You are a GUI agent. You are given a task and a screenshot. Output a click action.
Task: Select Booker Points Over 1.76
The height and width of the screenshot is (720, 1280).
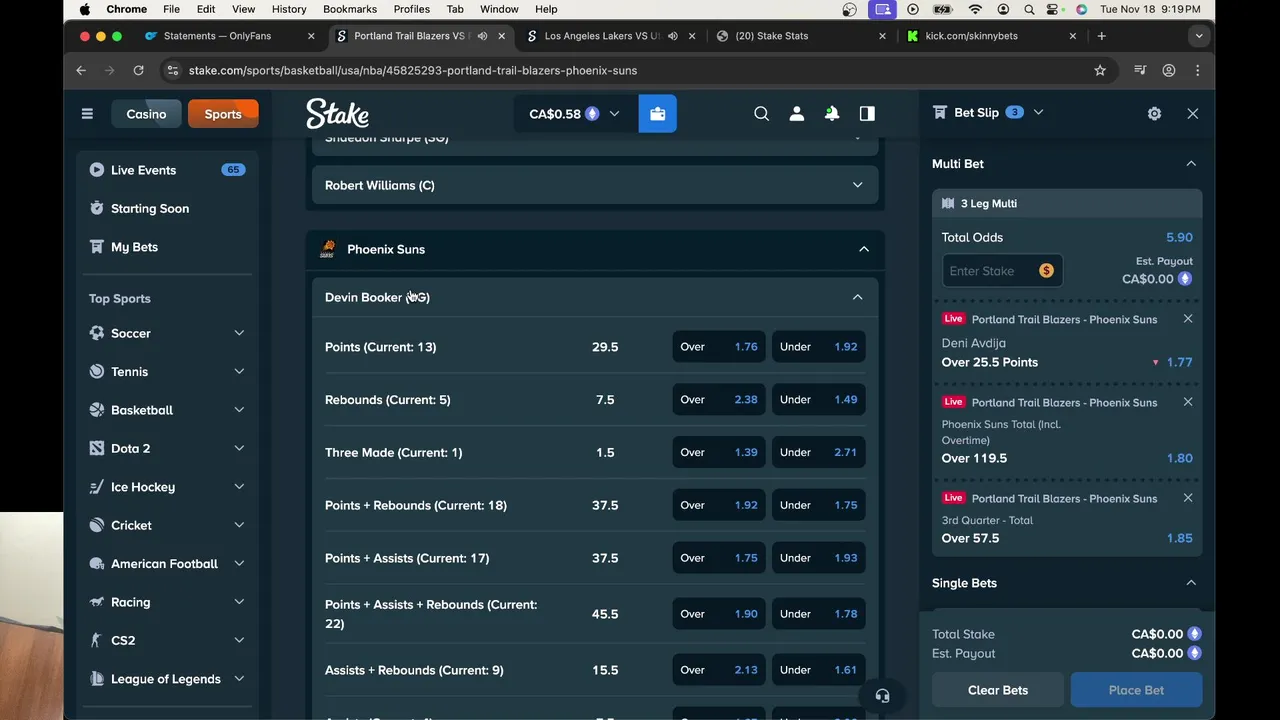click(719, 347)
